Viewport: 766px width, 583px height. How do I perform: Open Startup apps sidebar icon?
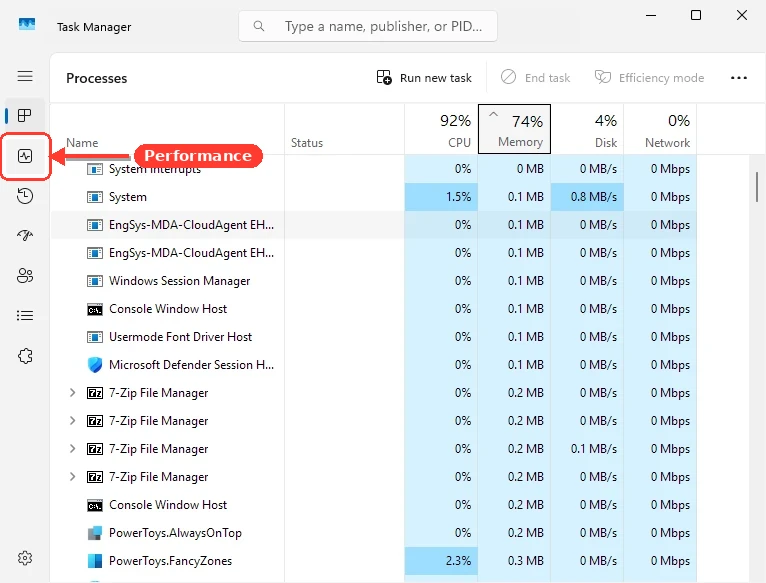click(x=25, y=236)
